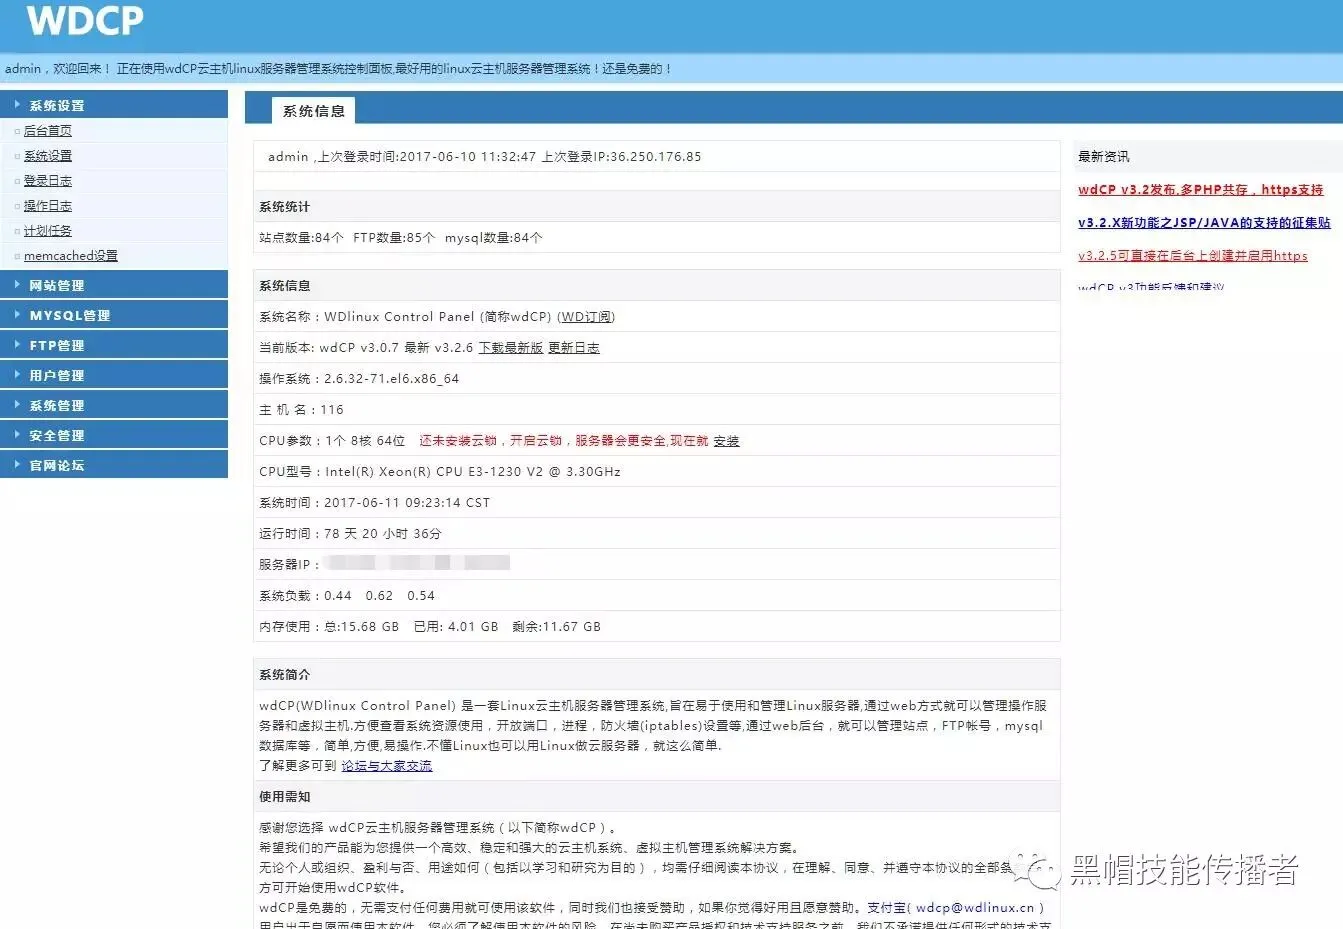Click the 最新资讯 heading
Screen dimensions: 1343x929
pyautogui.click(x=1104, y=157)
